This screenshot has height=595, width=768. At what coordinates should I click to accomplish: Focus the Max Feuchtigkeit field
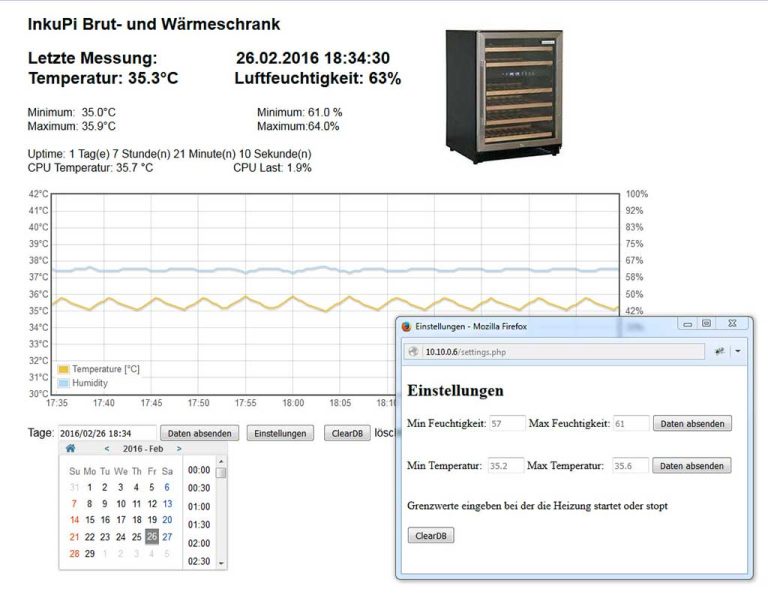click(x=631, y=424)
